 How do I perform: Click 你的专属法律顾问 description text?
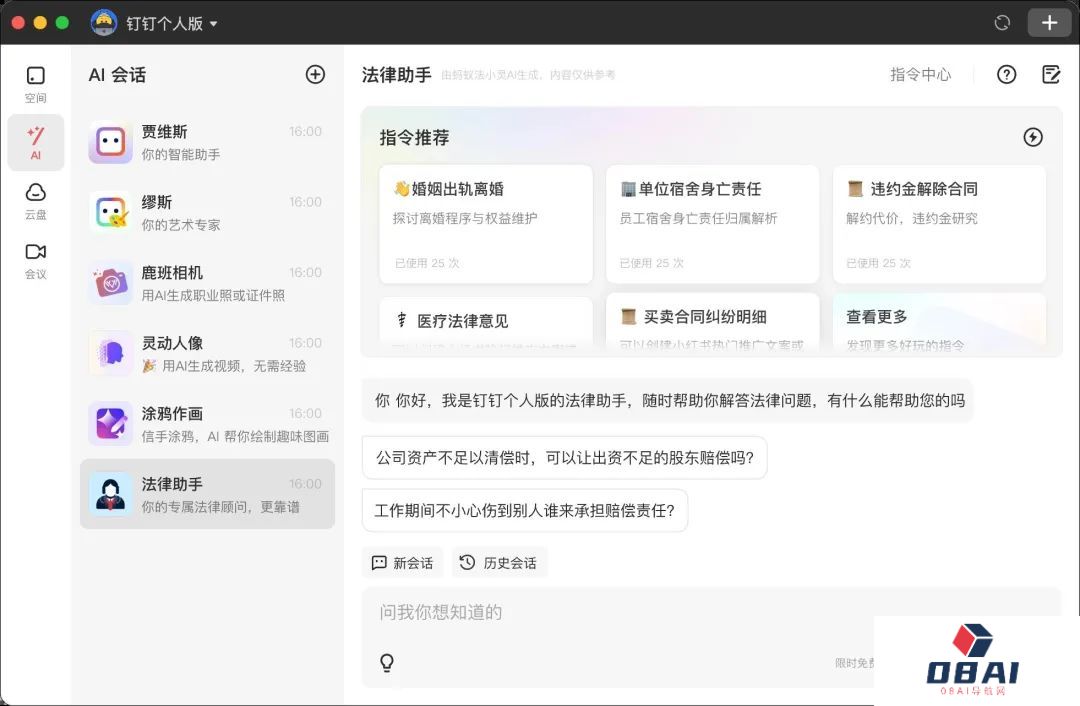[220, 506]
